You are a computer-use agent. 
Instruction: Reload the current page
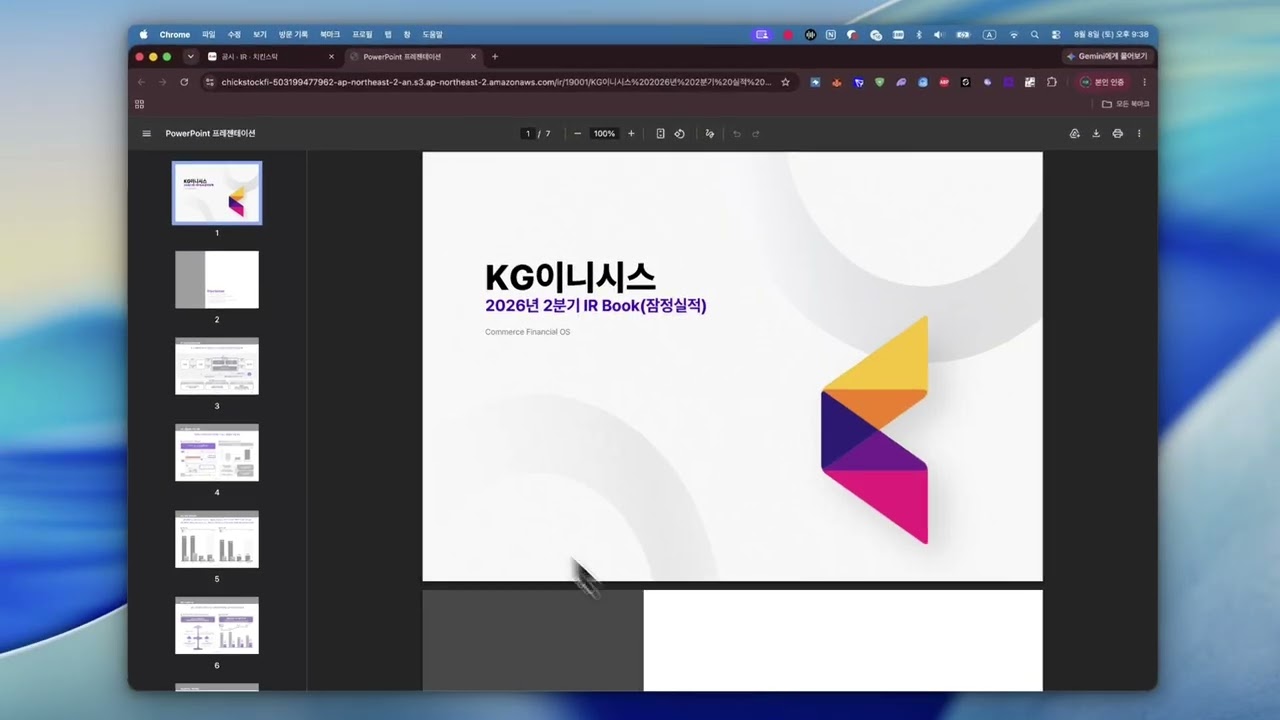point(184,82)
